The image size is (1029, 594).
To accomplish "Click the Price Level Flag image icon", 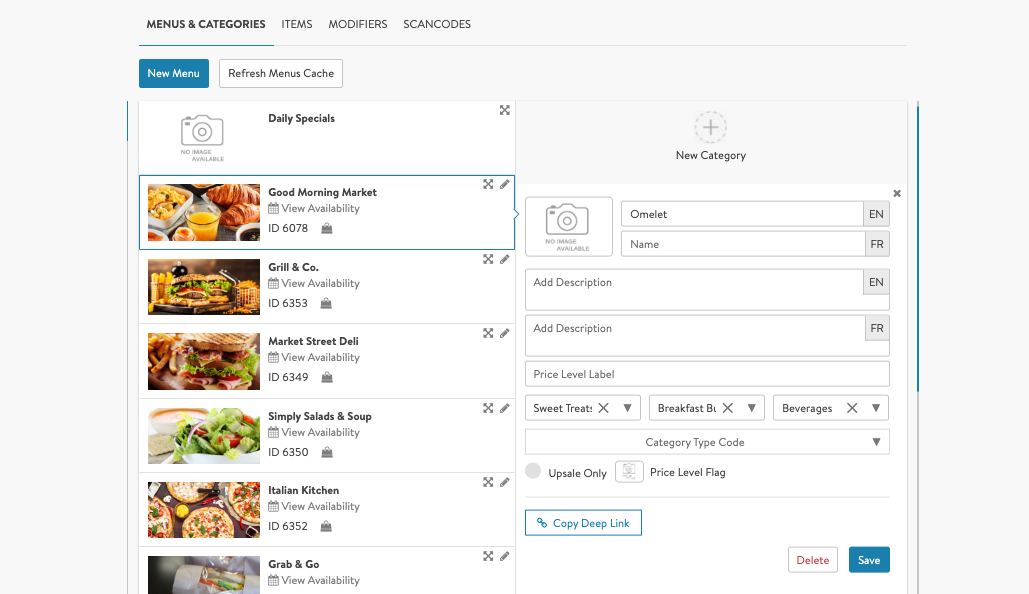I will pyautogui.click(x=629, y=472).
